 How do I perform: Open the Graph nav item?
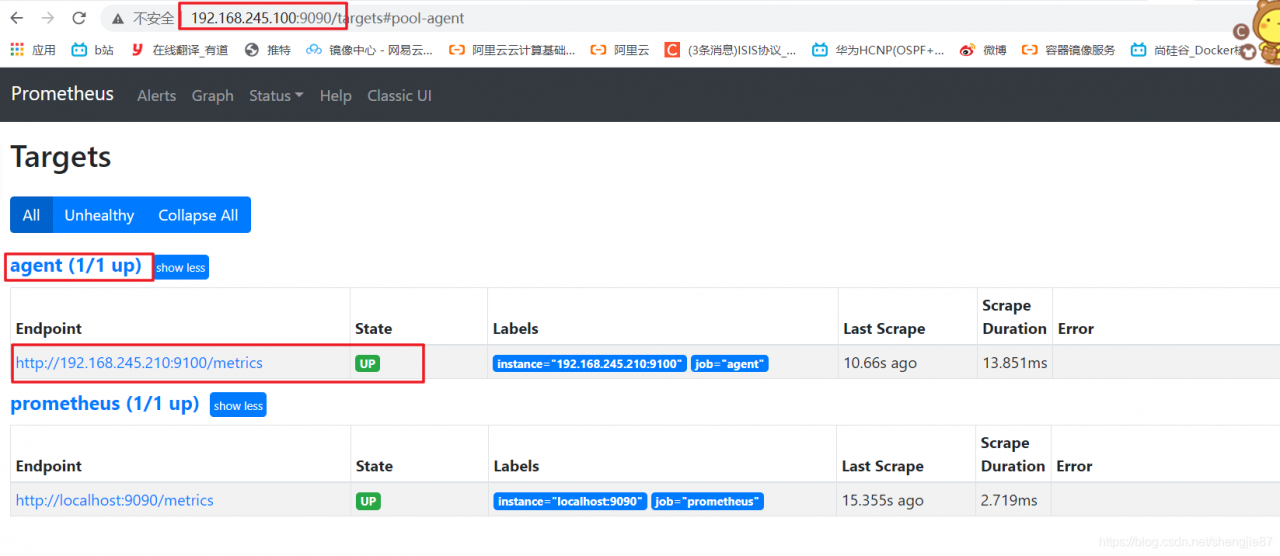(212, 95)
